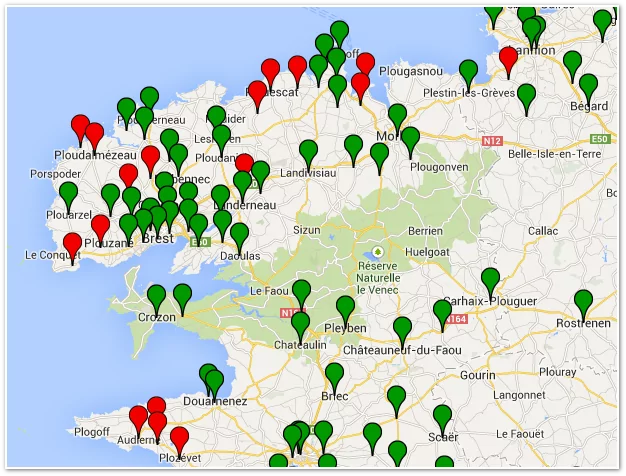This screenshot has height=476, width=626.
Task: Click the Plouray town label
Action: click(557, 373)
